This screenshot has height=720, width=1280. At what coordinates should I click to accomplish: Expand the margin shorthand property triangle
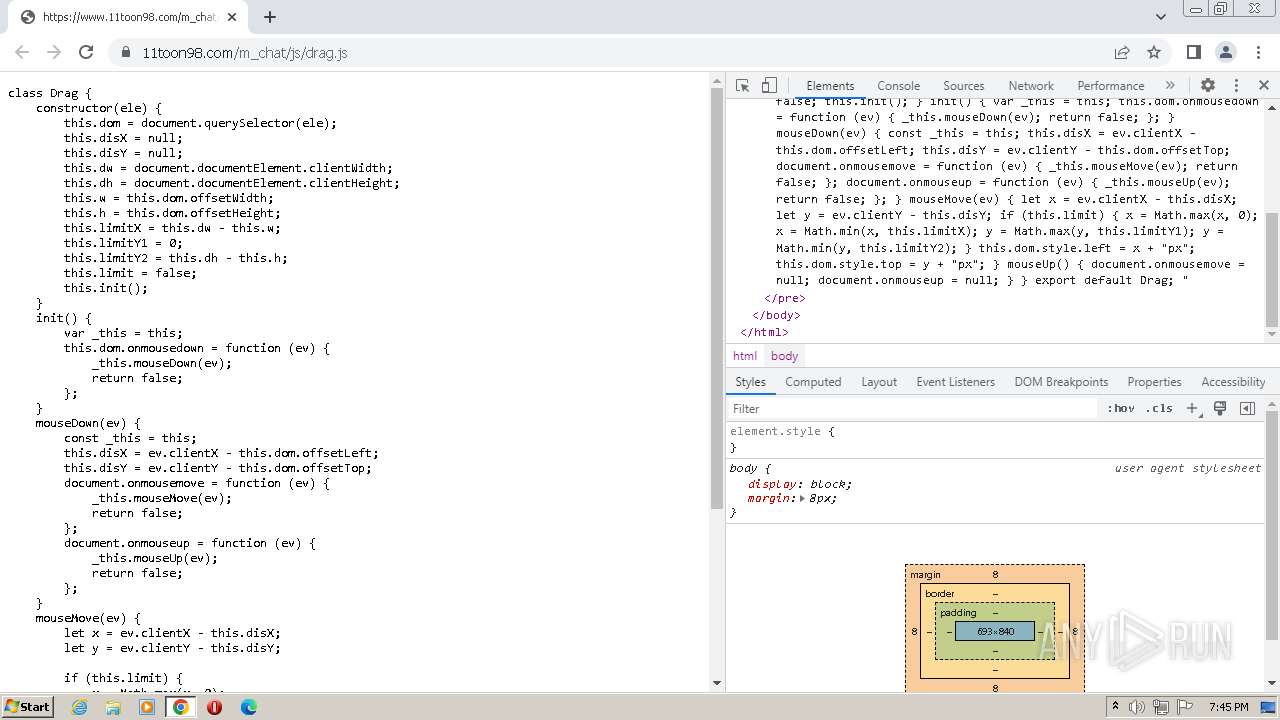pos(802,499)
